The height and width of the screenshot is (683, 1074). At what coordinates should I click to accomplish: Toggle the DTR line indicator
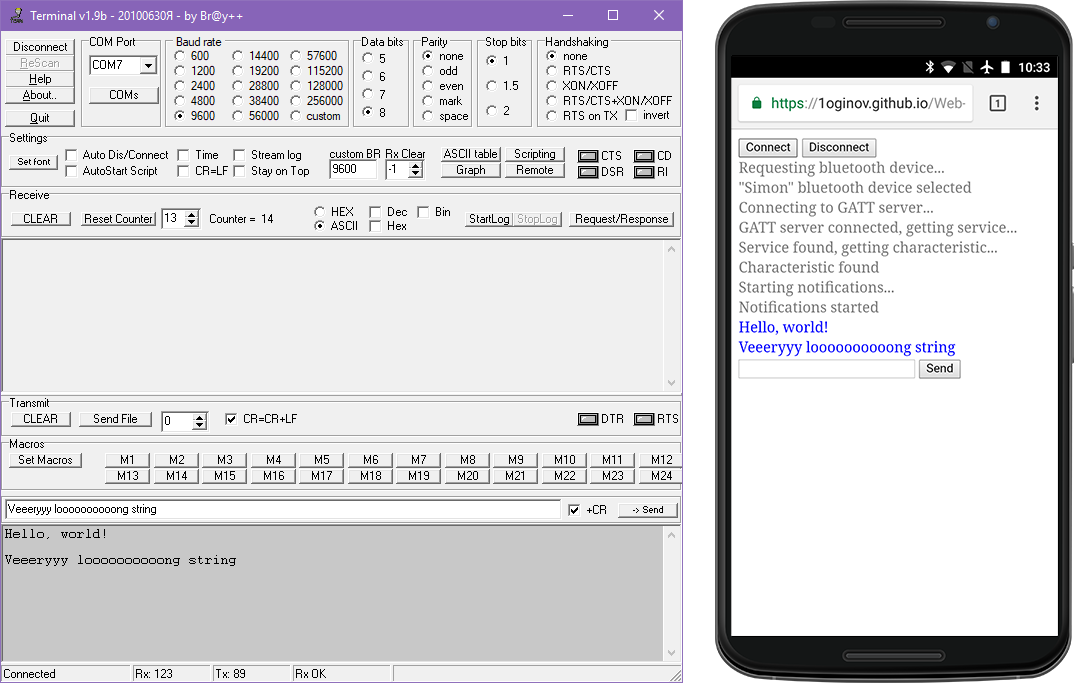[x=588, y=419]
